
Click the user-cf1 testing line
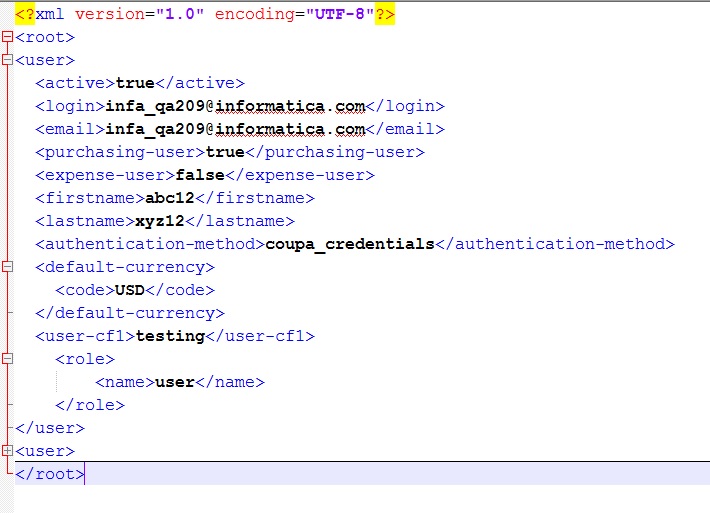pos(175,336)
